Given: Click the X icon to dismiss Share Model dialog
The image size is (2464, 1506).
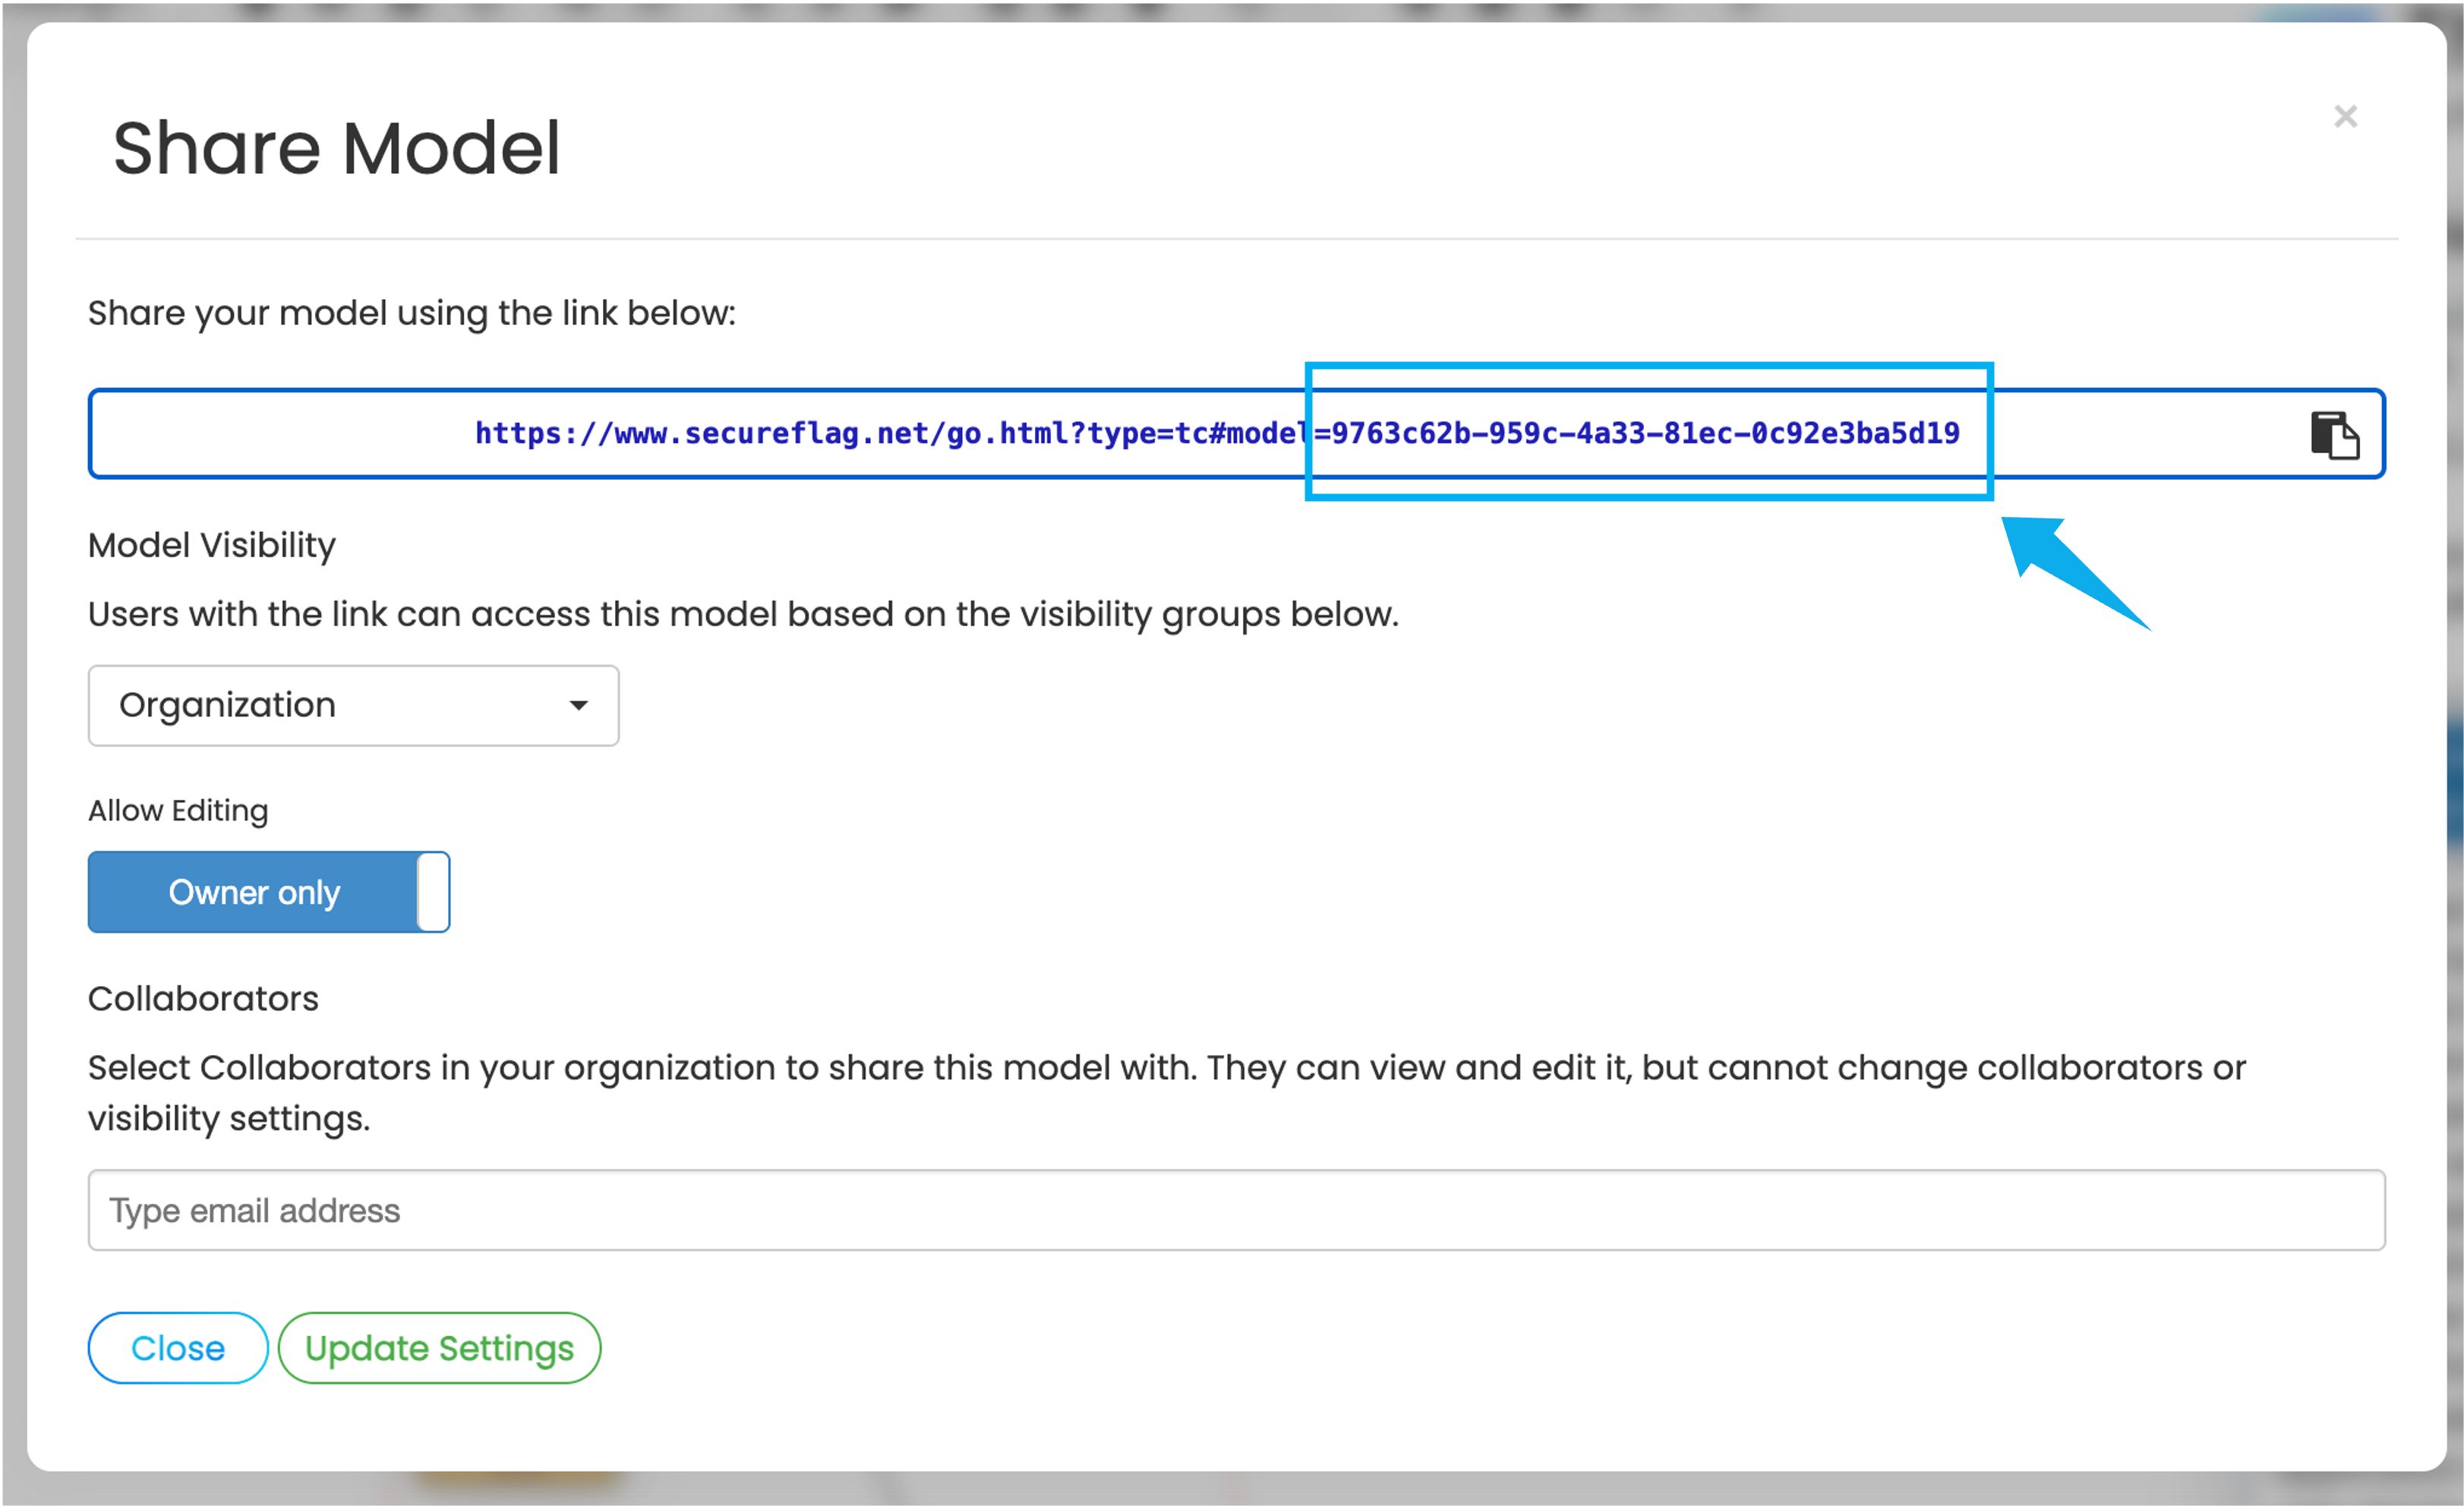Looking at the screenshot, I should coord(2345,117).
